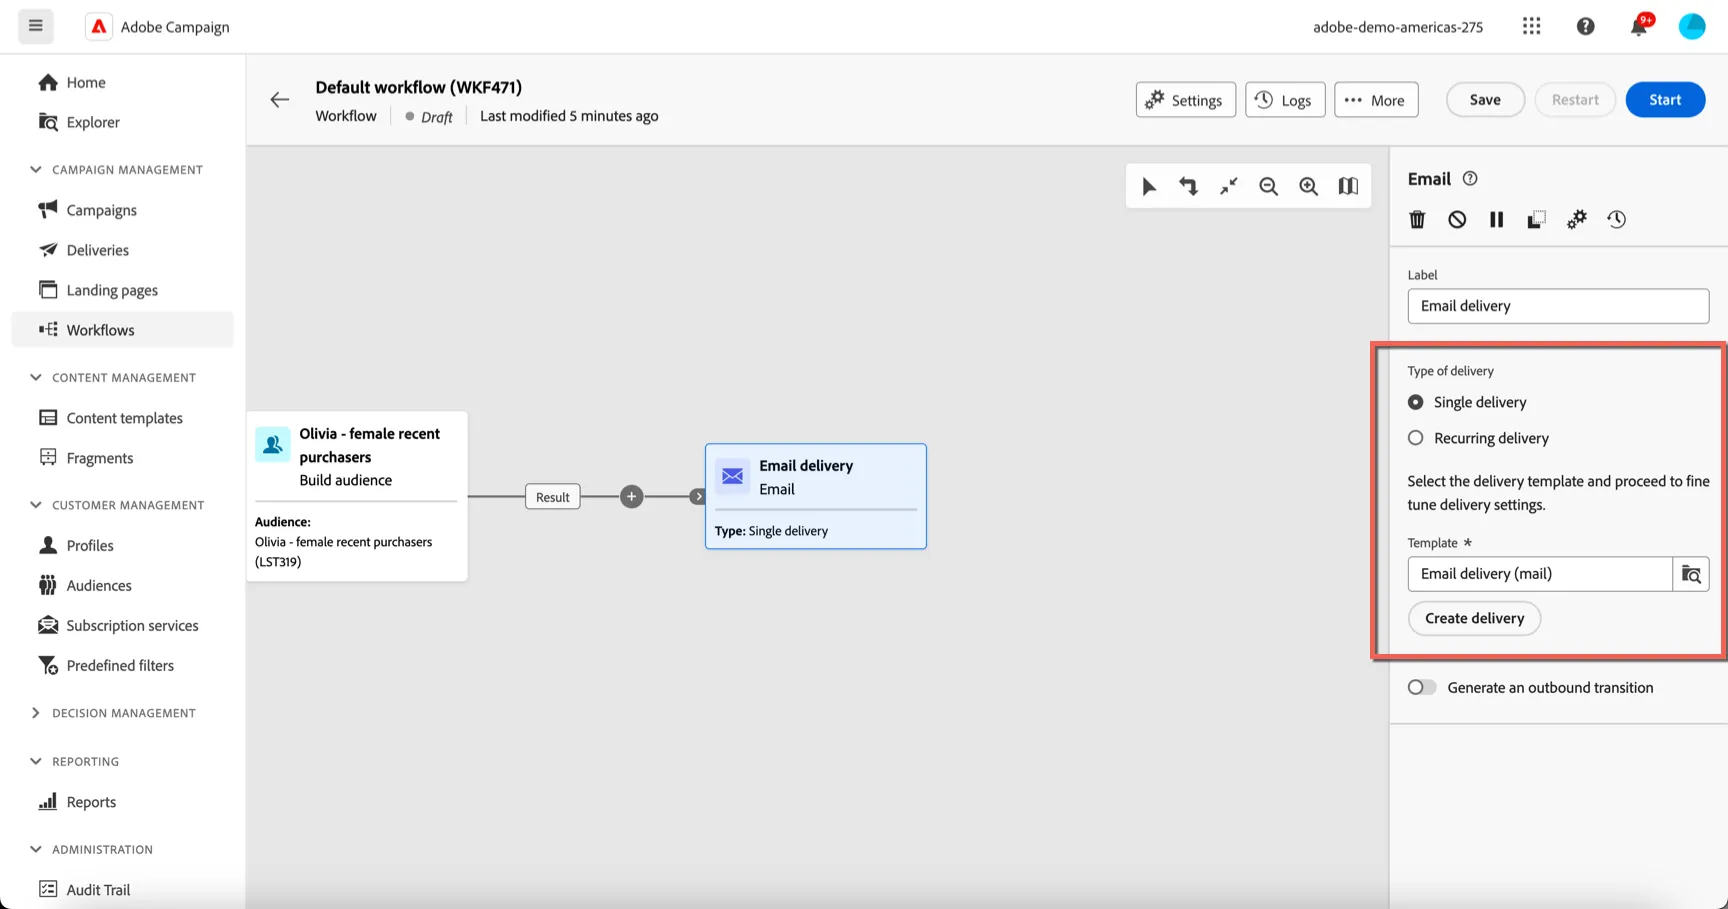
Task: Collapse the Customer Management section
Action: coord(36,505)
